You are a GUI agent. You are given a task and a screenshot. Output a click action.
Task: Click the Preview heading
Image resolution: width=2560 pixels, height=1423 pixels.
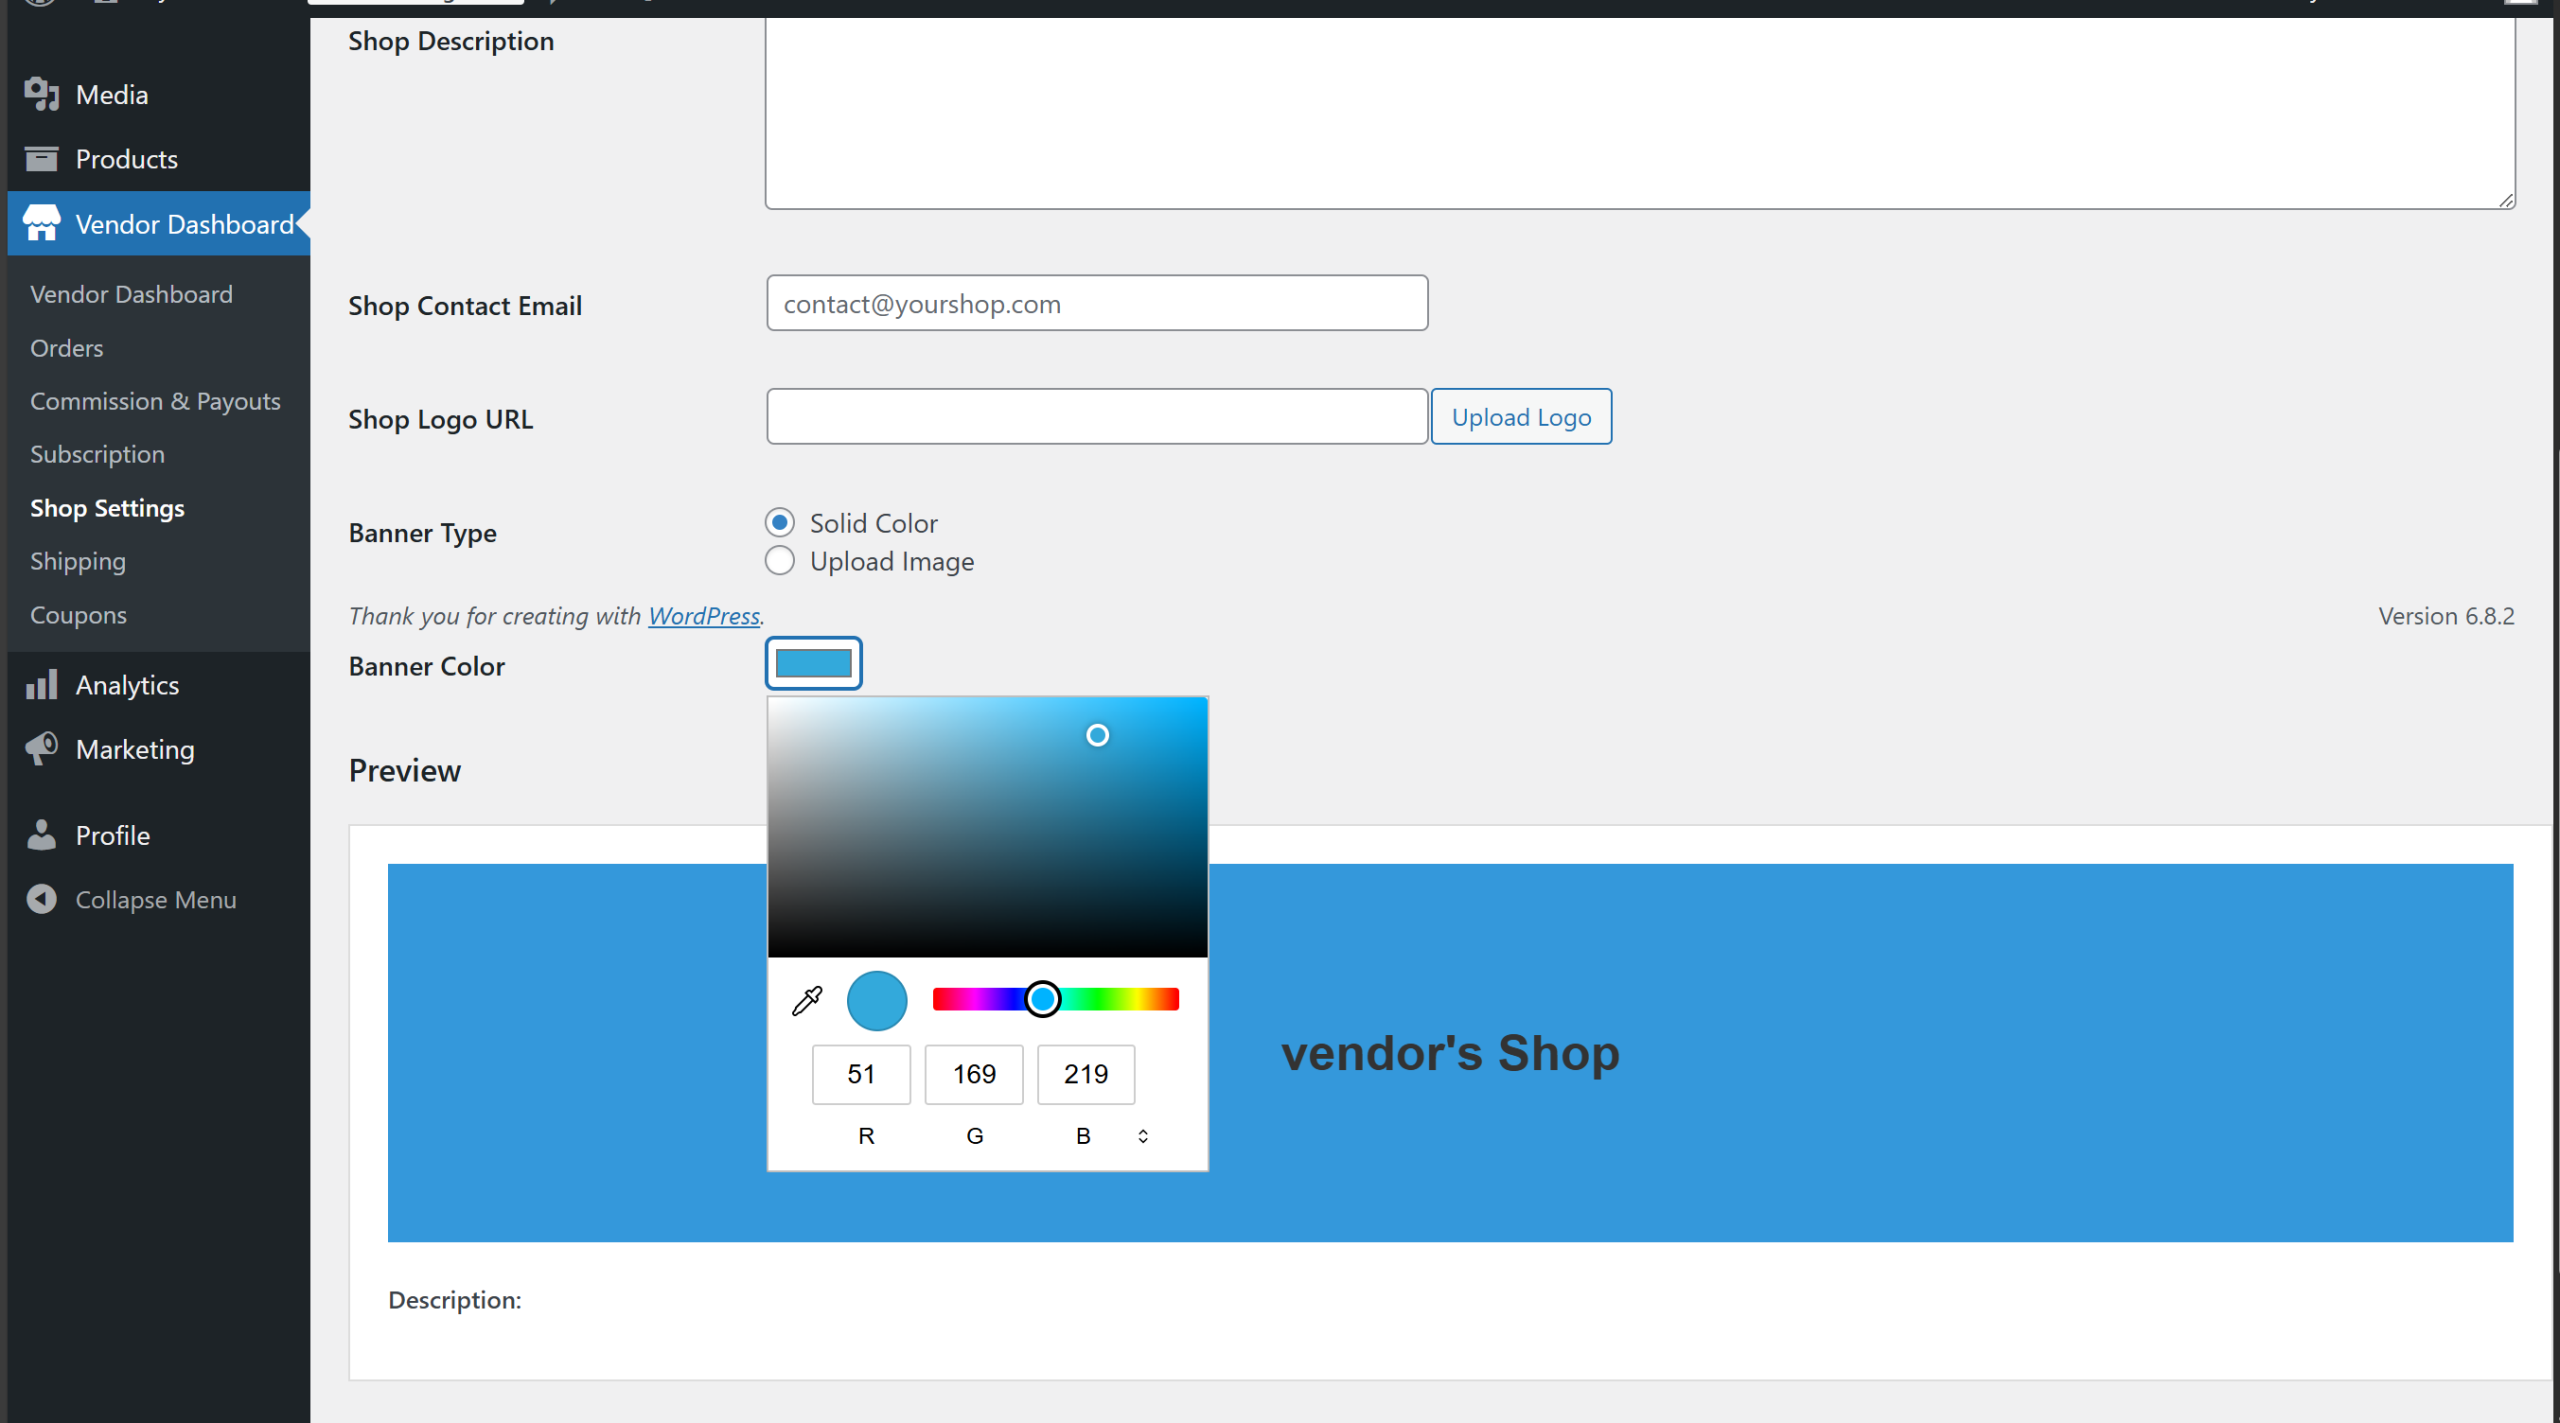405,770
